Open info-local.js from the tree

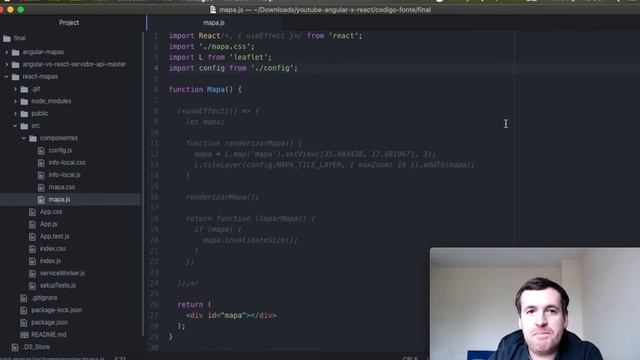click(x=64, y=175)
